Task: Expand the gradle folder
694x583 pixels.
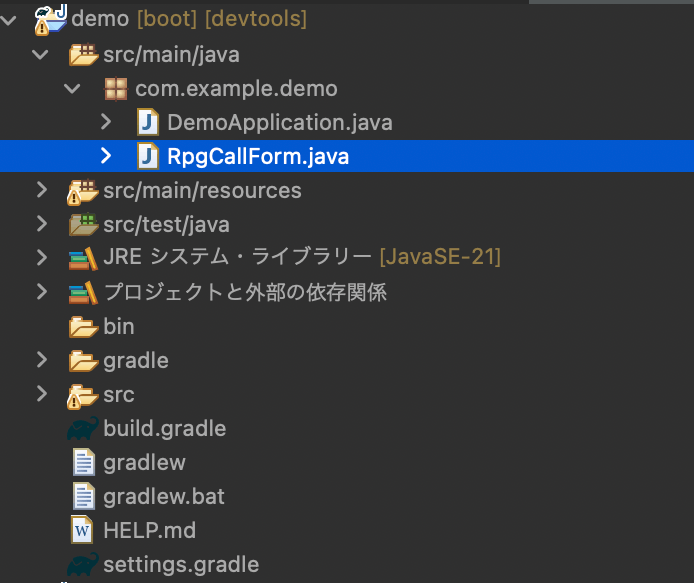Action: [x=42, y=360]
